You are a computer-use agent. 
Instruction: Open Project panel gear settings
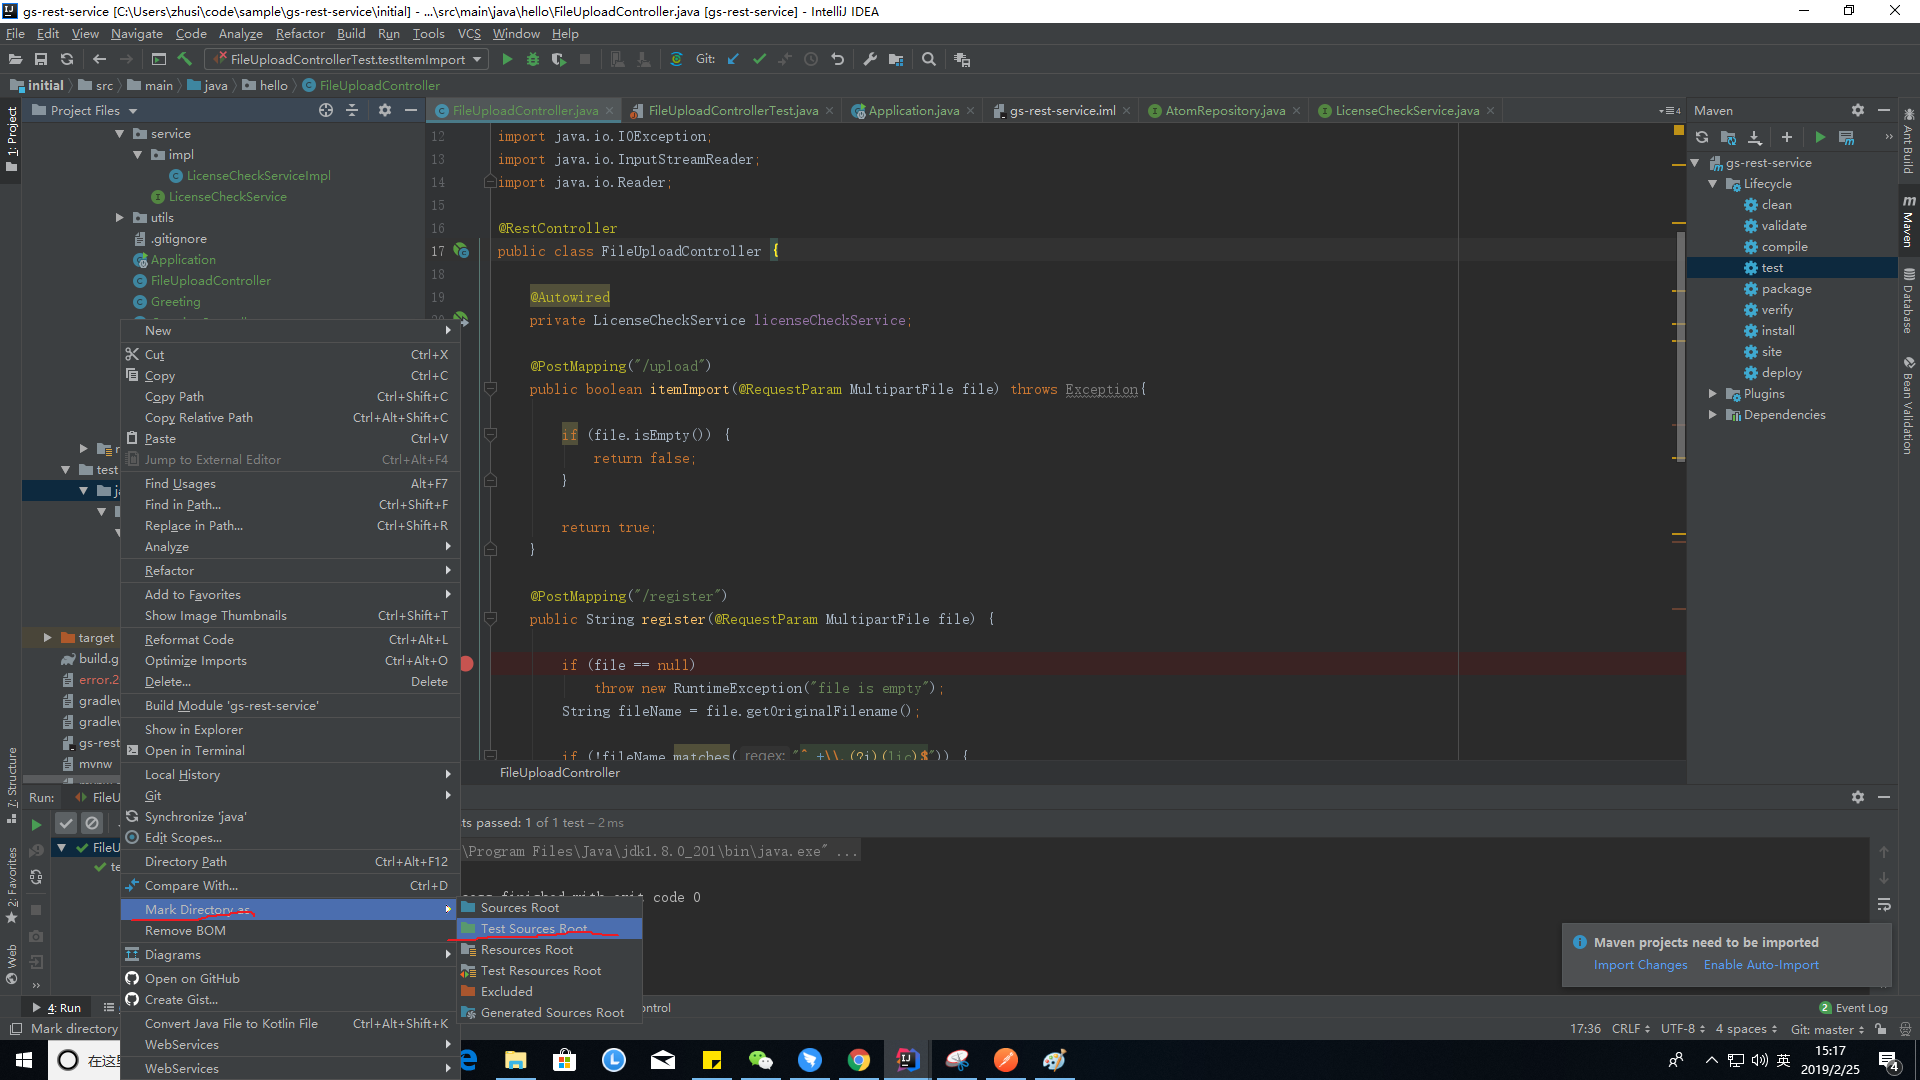click(x=385, y=110)
